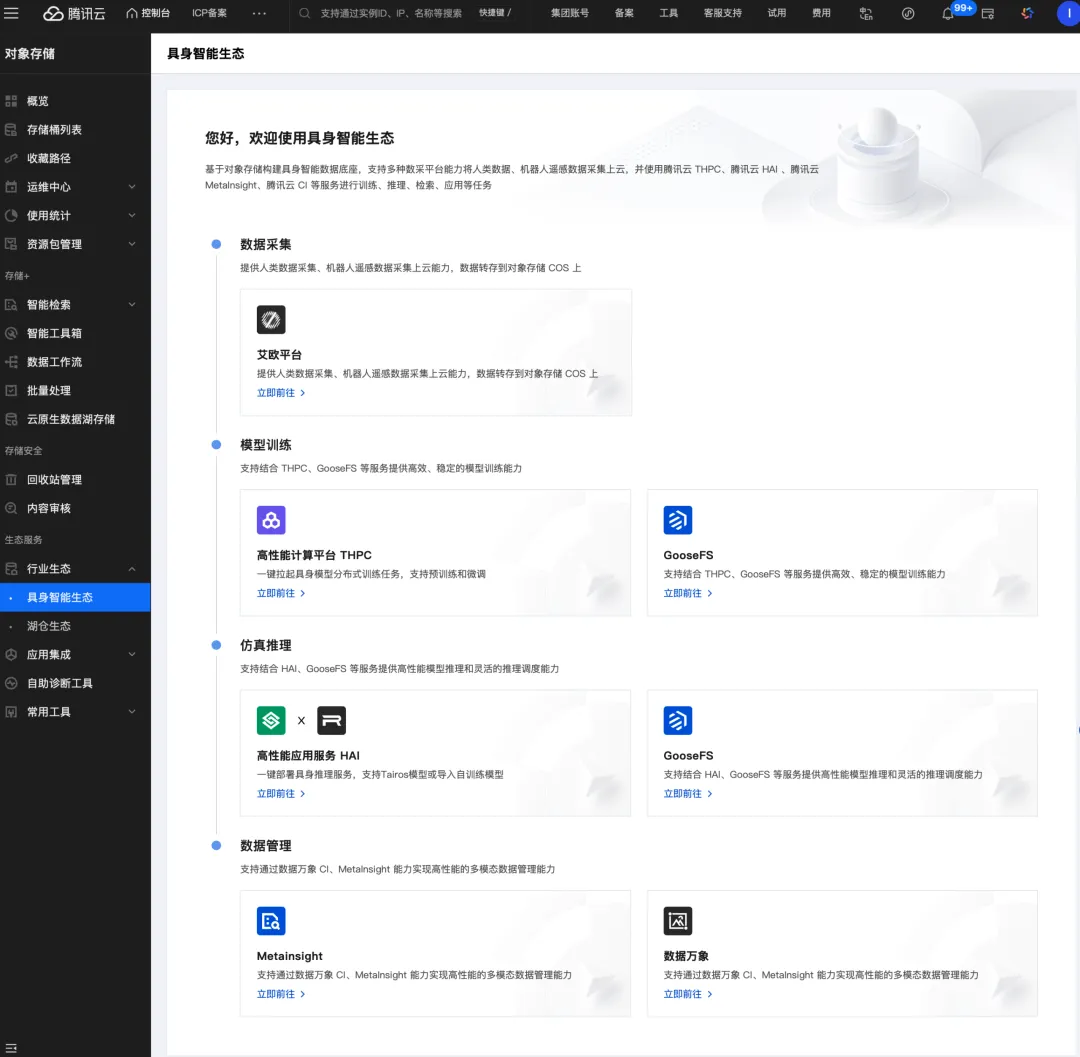
Task: Focus the top search input field
Action: (x=391, y=13)
